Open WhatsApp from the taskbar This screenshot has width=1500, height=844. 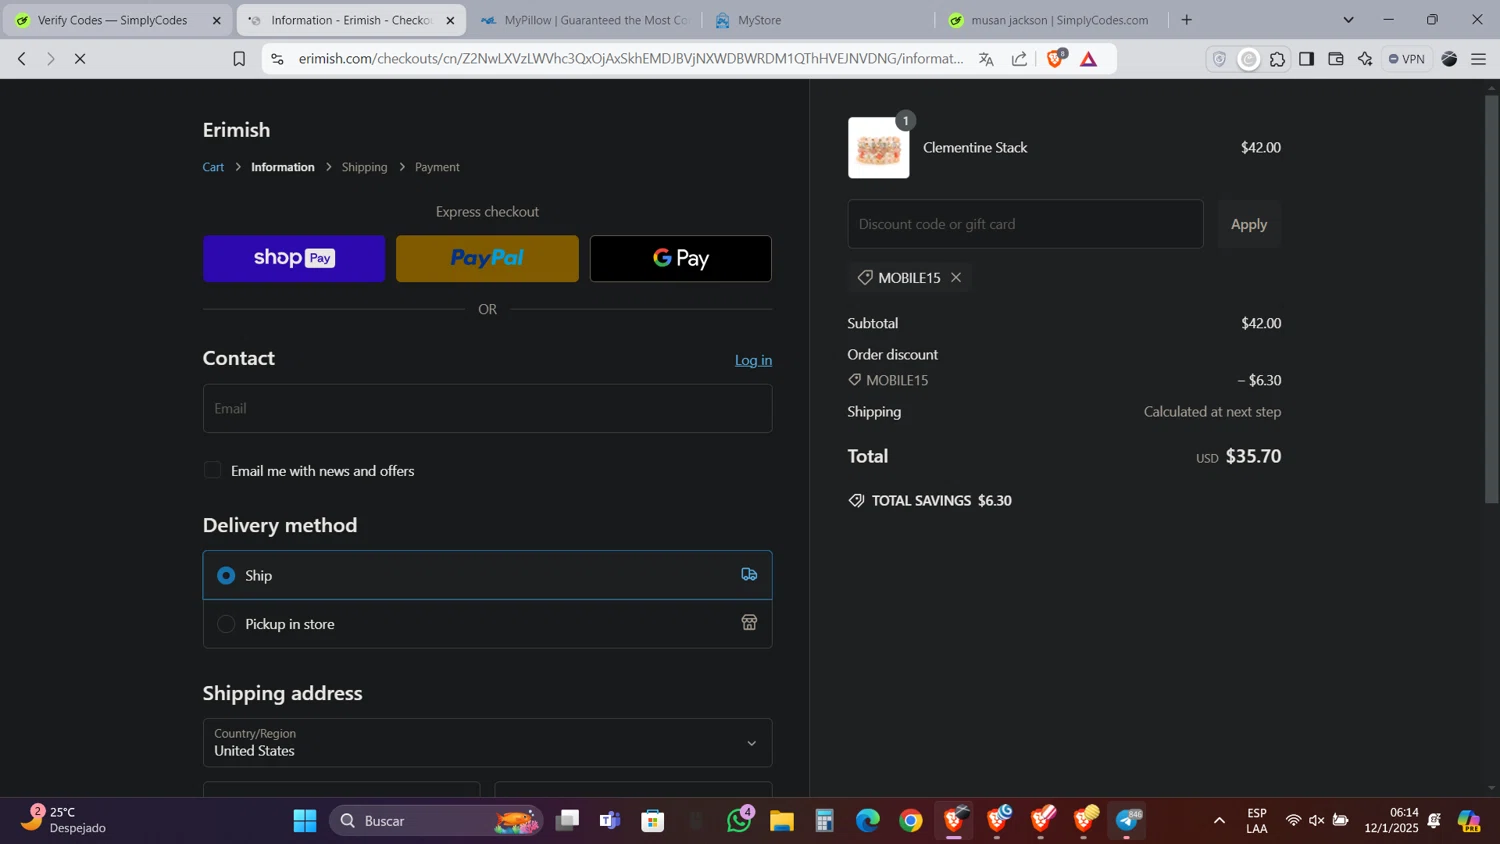point(739,821)
